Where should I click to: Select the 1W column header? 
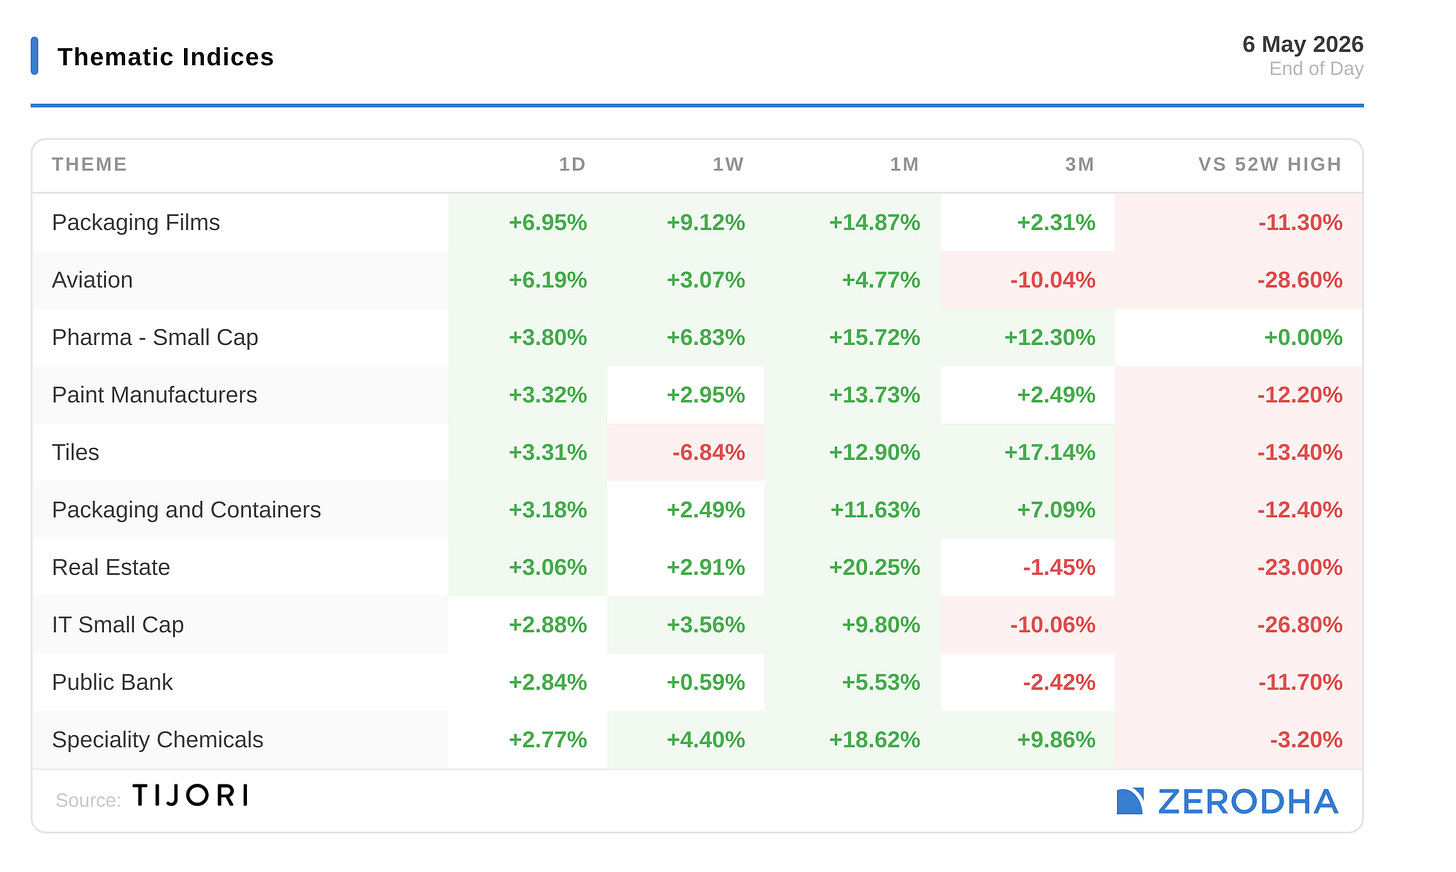coord(728,165)
